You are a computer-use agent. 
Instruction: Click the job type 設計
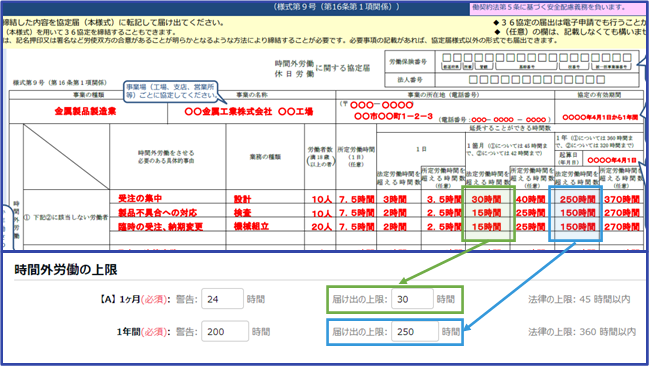click(242, 199)
